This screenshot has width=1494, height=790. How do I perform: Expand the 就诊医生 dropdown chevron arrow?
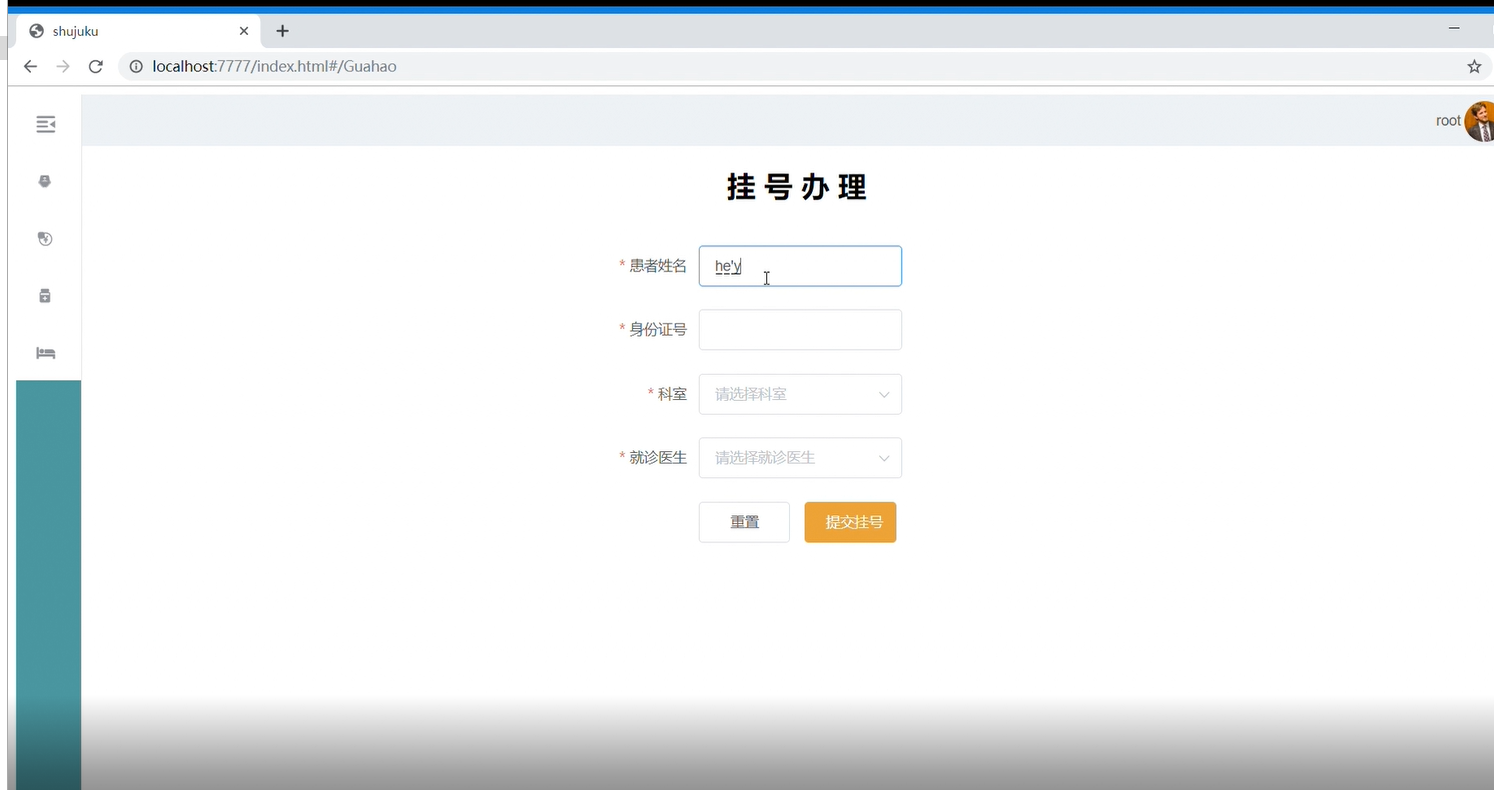pos(884,458)
